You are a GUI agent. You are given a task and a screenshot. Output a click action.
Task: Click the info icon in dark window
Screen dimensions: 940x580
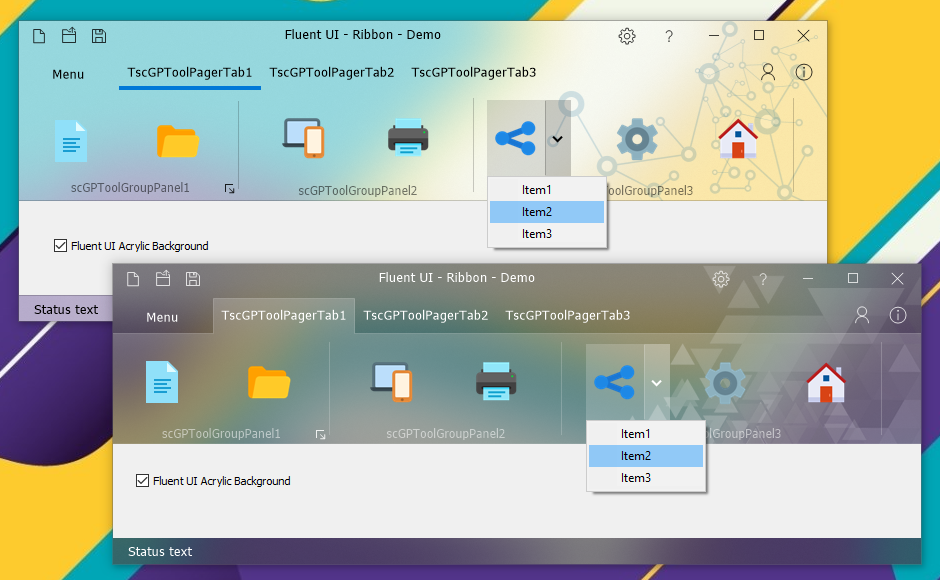[x=898, y=315]
